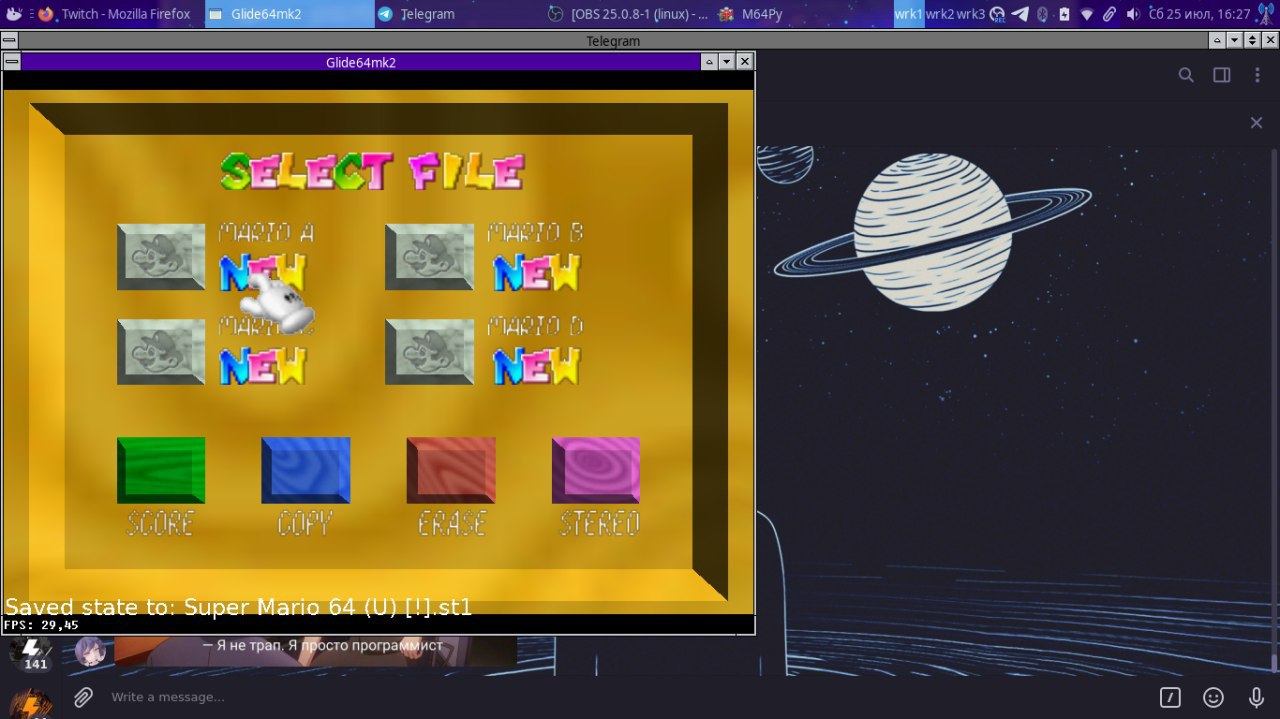
Task: Click the chat list avatar with 141 badge
Action: click(30, 653)
